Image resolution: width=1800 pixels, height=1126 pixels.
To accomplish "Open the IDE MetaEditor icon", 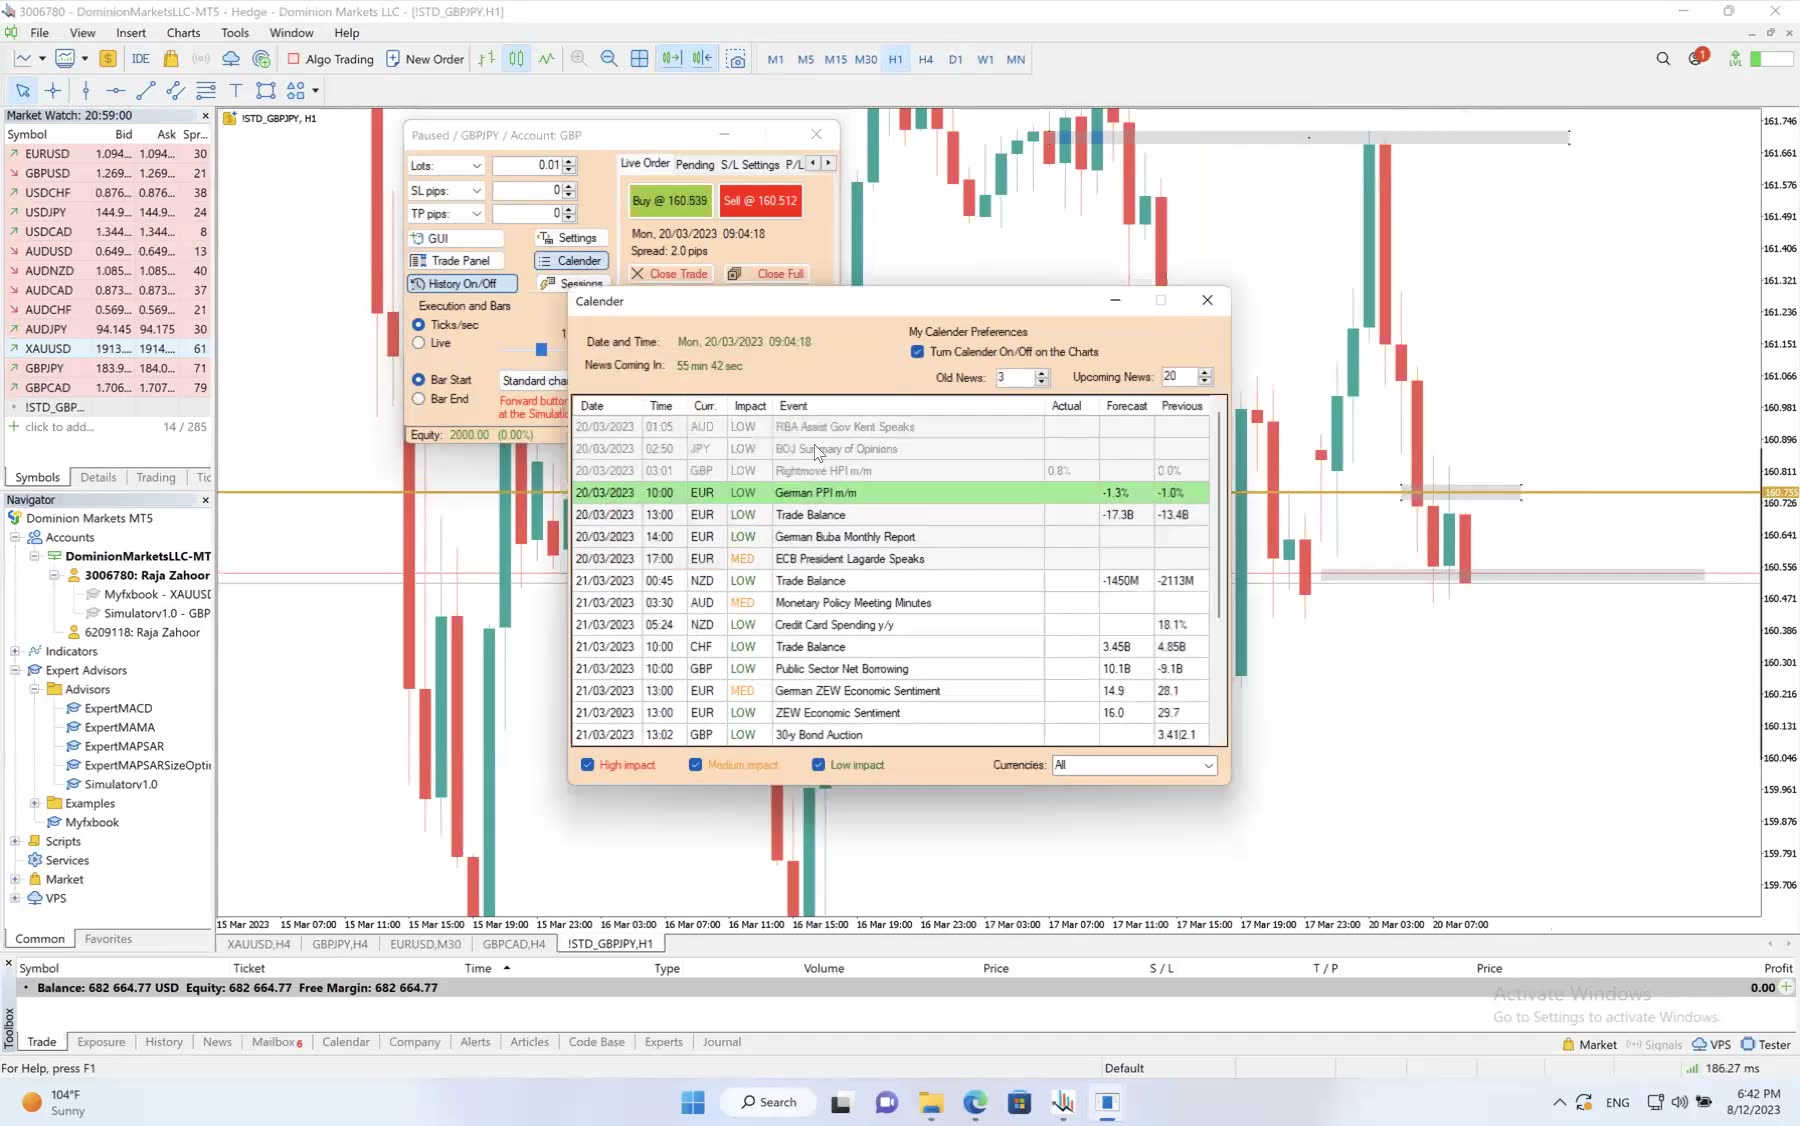I will 140,59.
